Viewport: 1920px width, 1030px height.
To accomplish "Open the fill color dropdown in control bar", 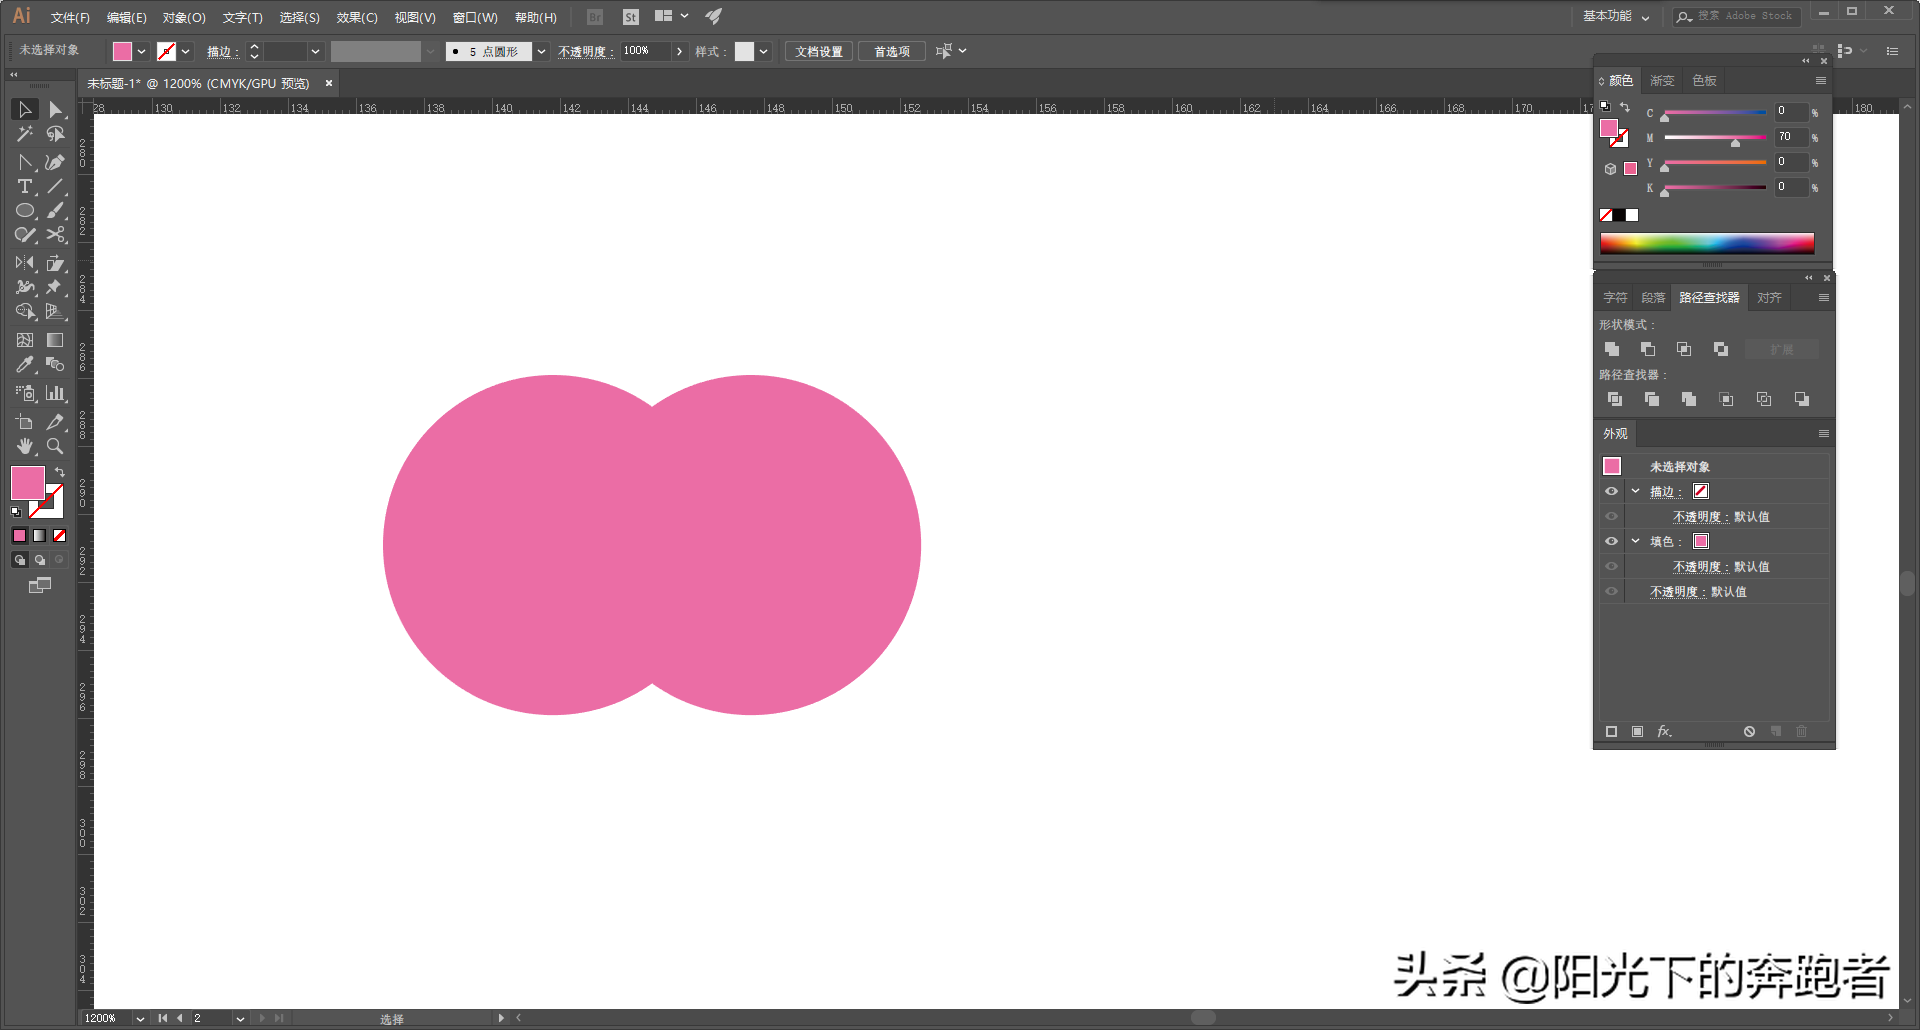I will [141, 52].
